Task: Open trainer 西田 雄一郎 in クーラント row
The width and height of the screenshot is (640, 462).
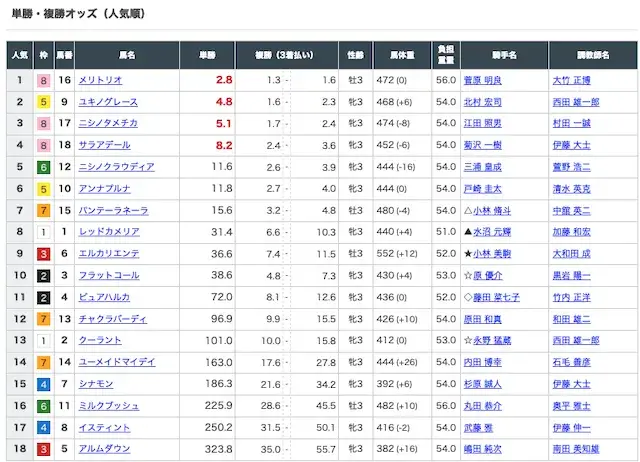Action: tap(576, 340)
